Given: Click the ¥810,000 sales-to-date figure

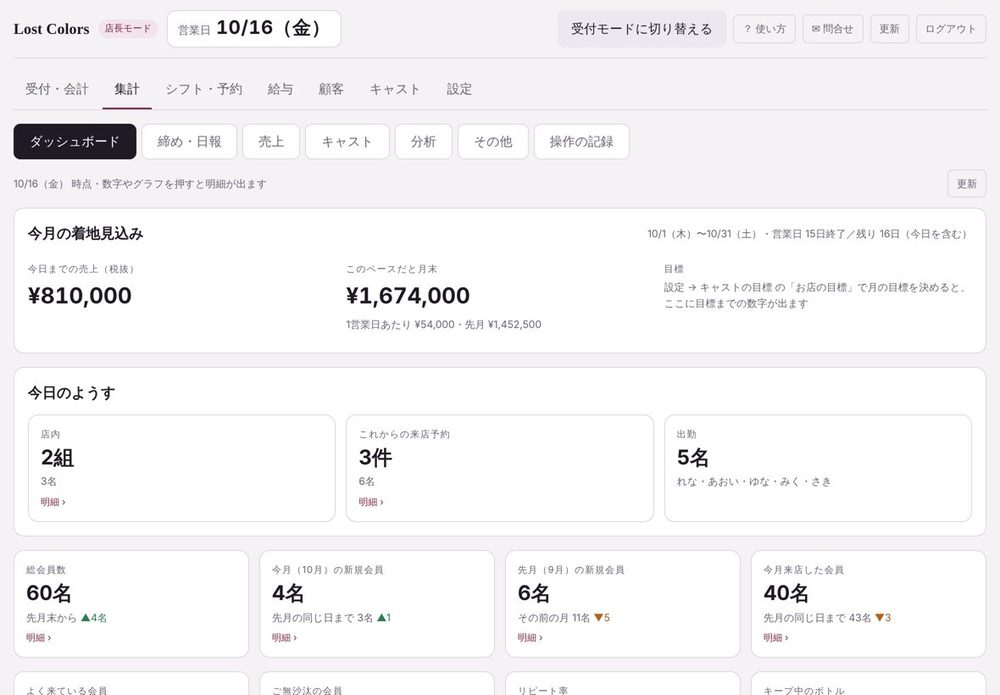Looking at the screenshot, I should tap(80, 296).
